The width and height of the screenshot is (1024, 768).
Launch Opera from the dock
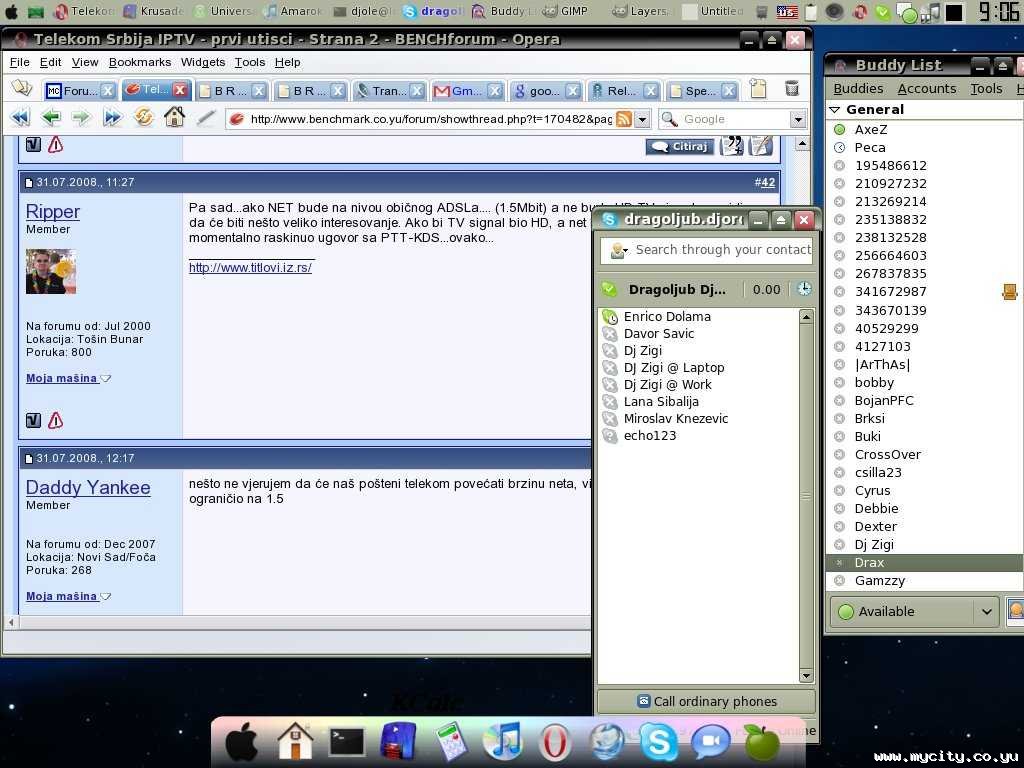tap(554, 743)
